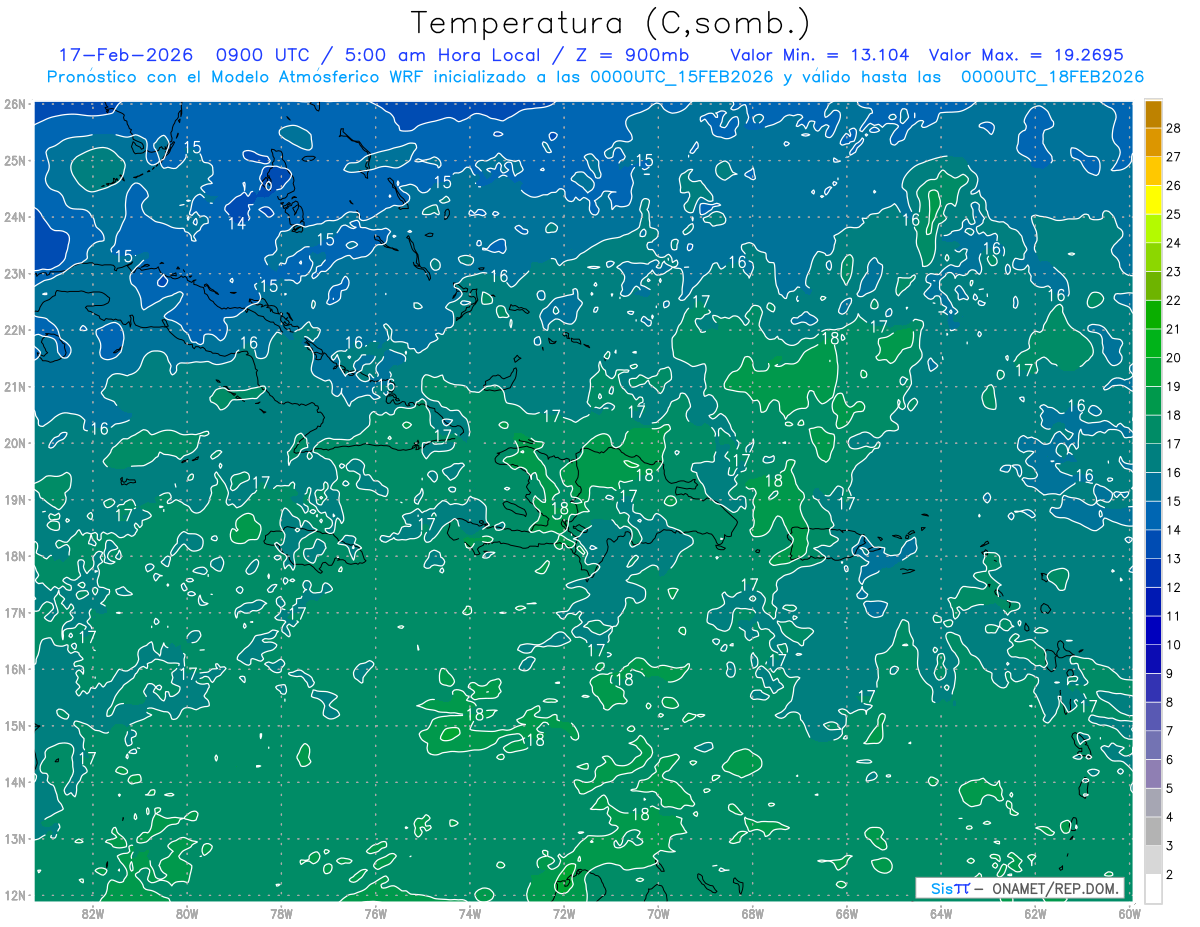Click the white bottom swatch of the color legend
The width and height of the screenshot is (1200, 927).
click(1153, 887)
